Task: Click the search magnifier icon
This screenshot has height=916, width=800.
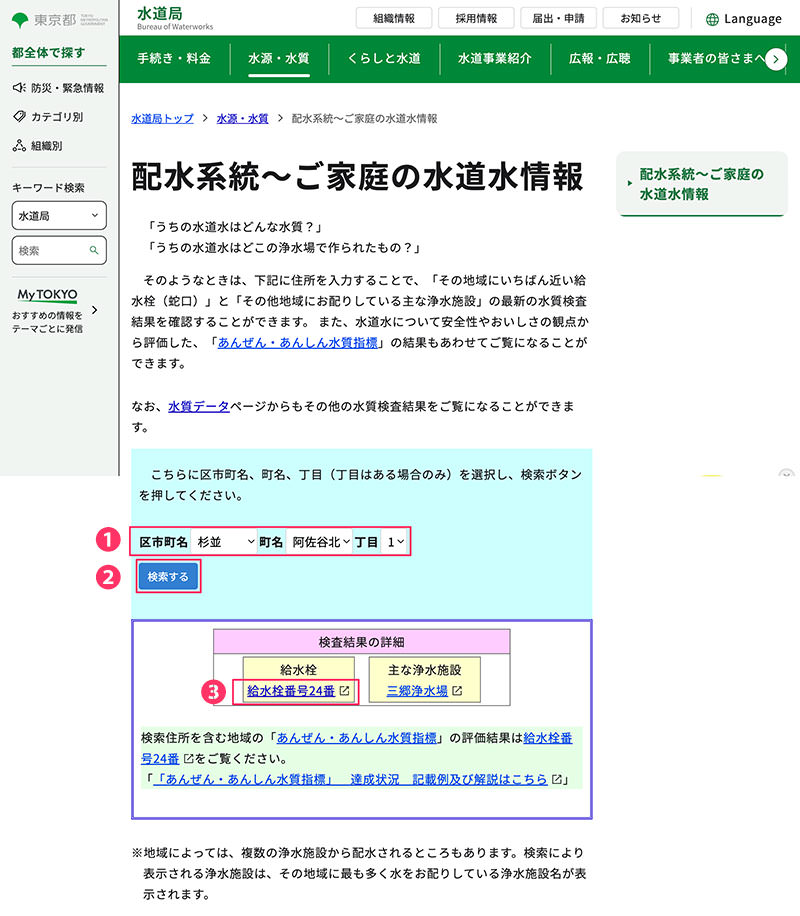Action: click(x=93, y=249)
